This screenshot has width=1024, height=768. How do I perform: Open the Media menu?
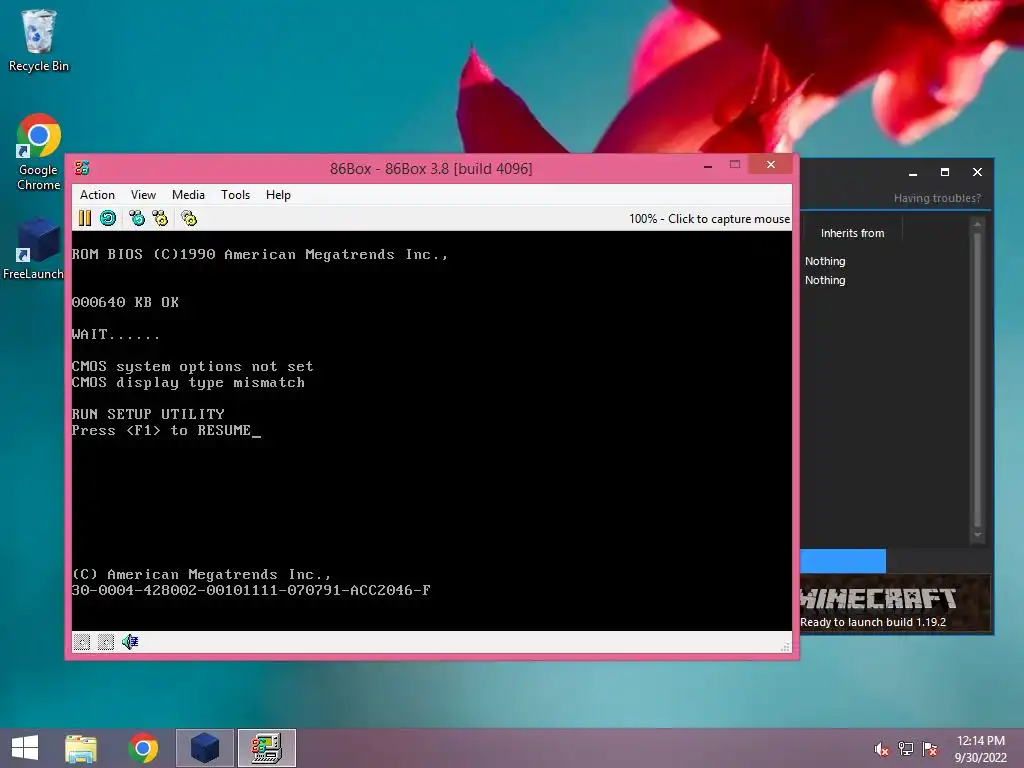click(188, 195)
